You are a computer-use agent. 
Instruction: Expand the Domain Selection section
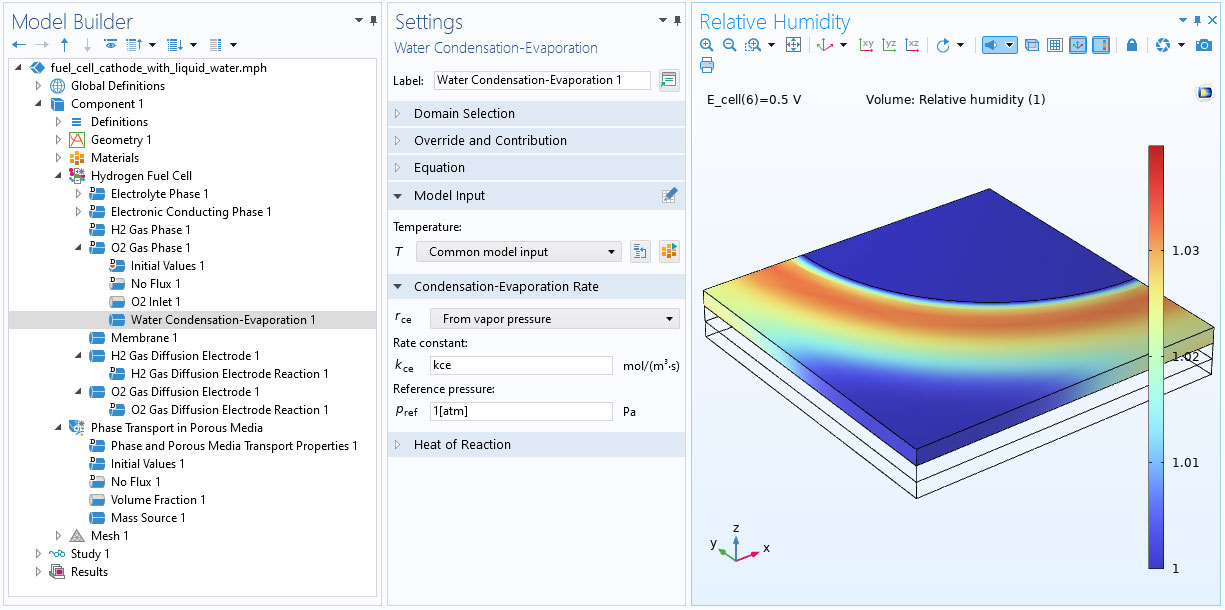click(x=464, y=114)
